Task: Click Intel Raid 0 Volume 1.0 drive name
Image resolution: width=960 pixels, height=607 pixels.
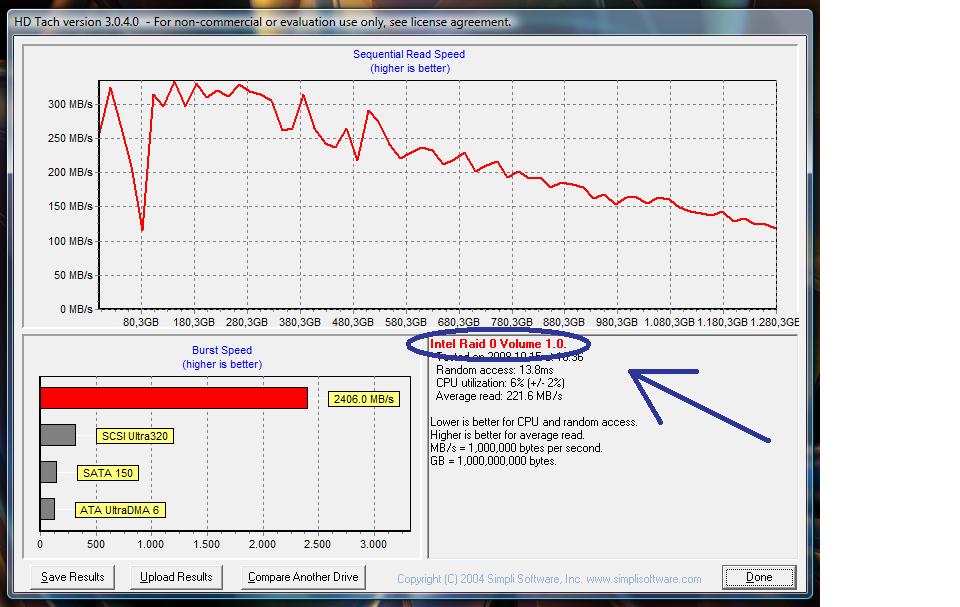Action: coord(498,344)
